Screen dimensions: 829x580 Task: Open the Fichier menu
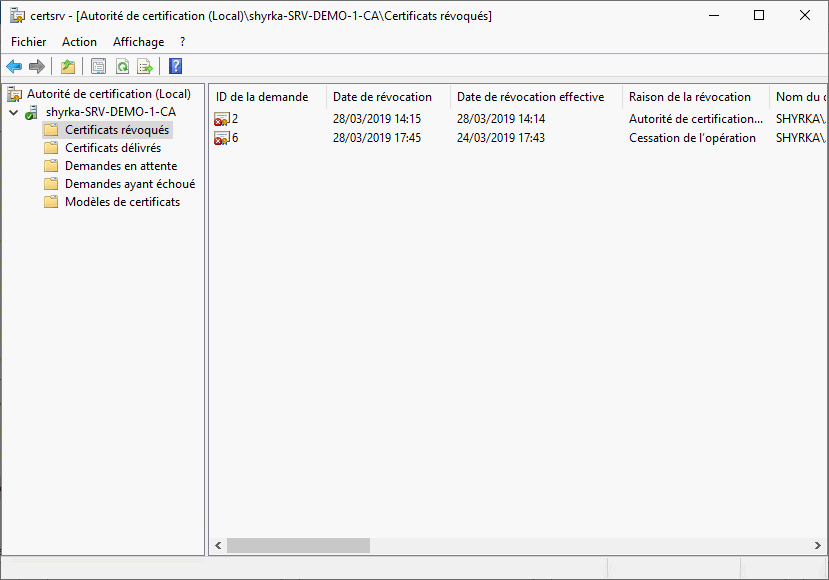click(x=29, y=42)
